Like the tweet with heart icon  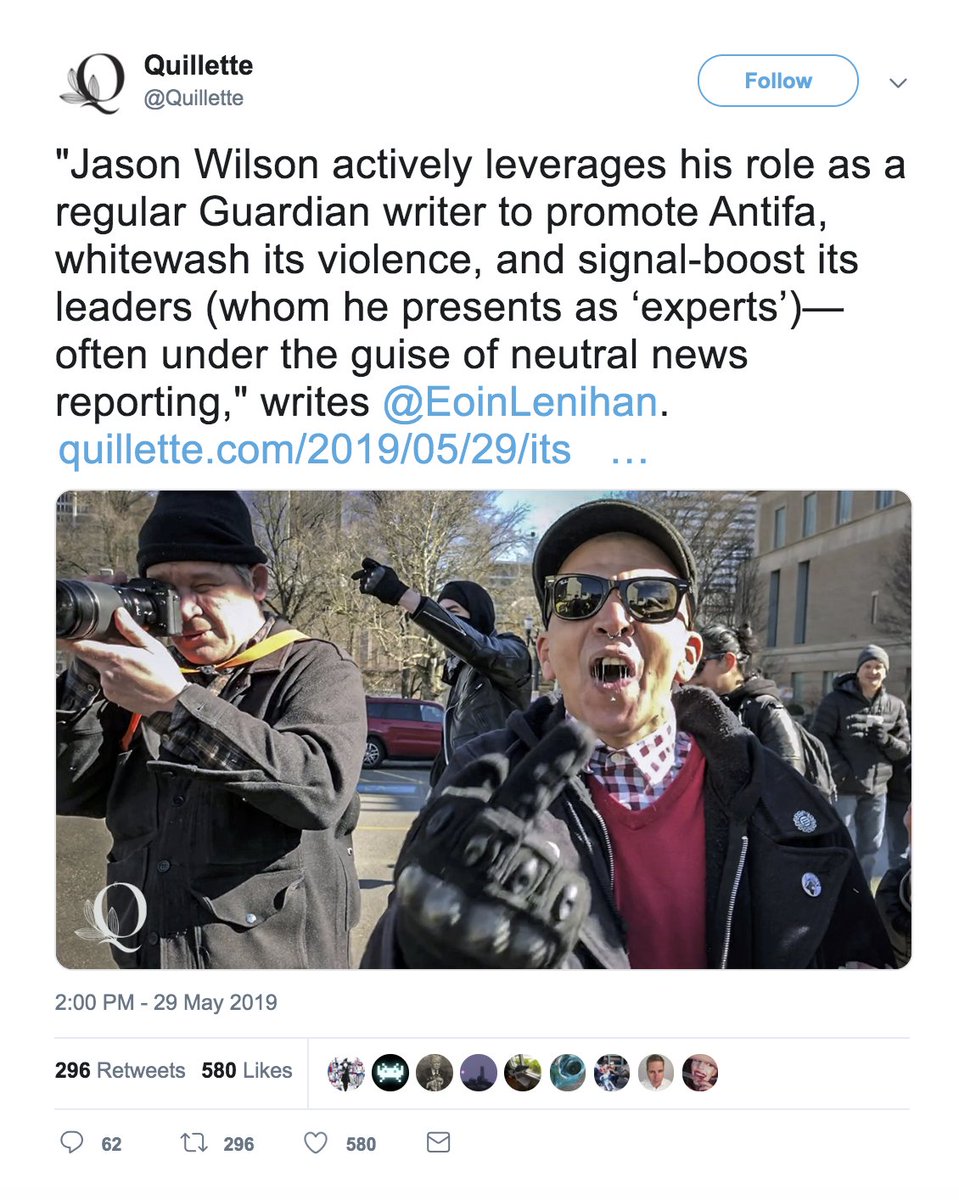pyautogui.click(x=316, y=1143)
